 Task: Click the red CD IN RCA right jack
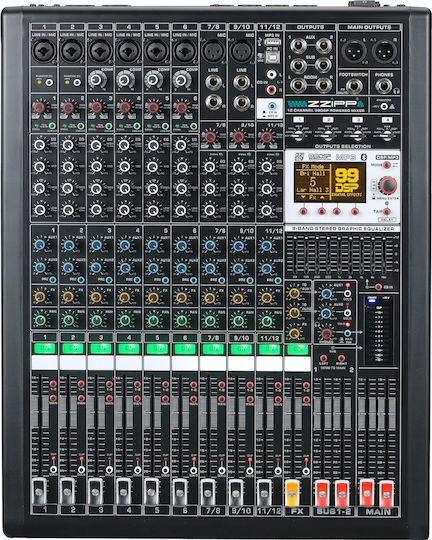point(272,90)
